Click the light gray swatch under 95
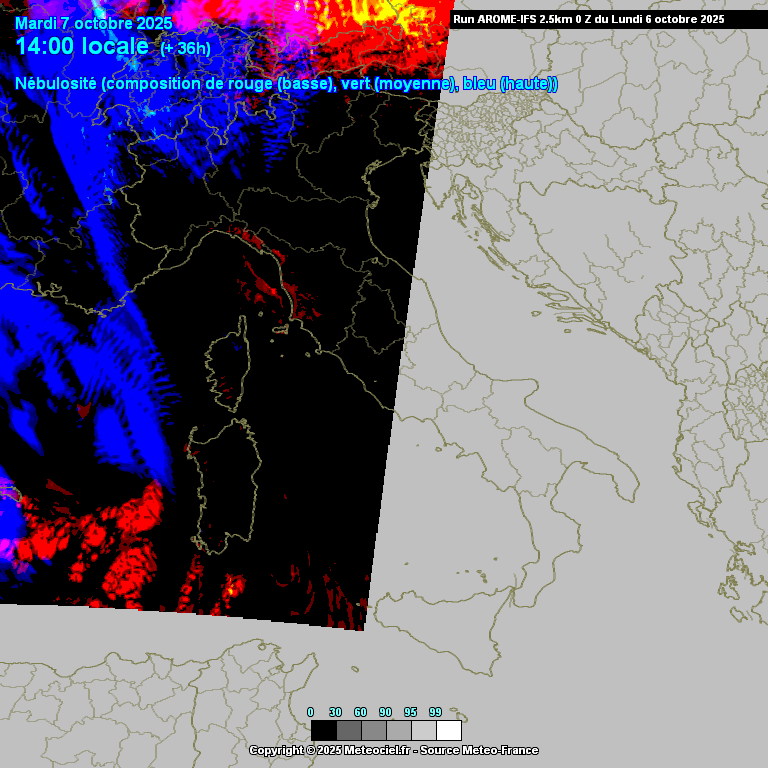This screenshot has width=768, height=768. tap(423, 730)
